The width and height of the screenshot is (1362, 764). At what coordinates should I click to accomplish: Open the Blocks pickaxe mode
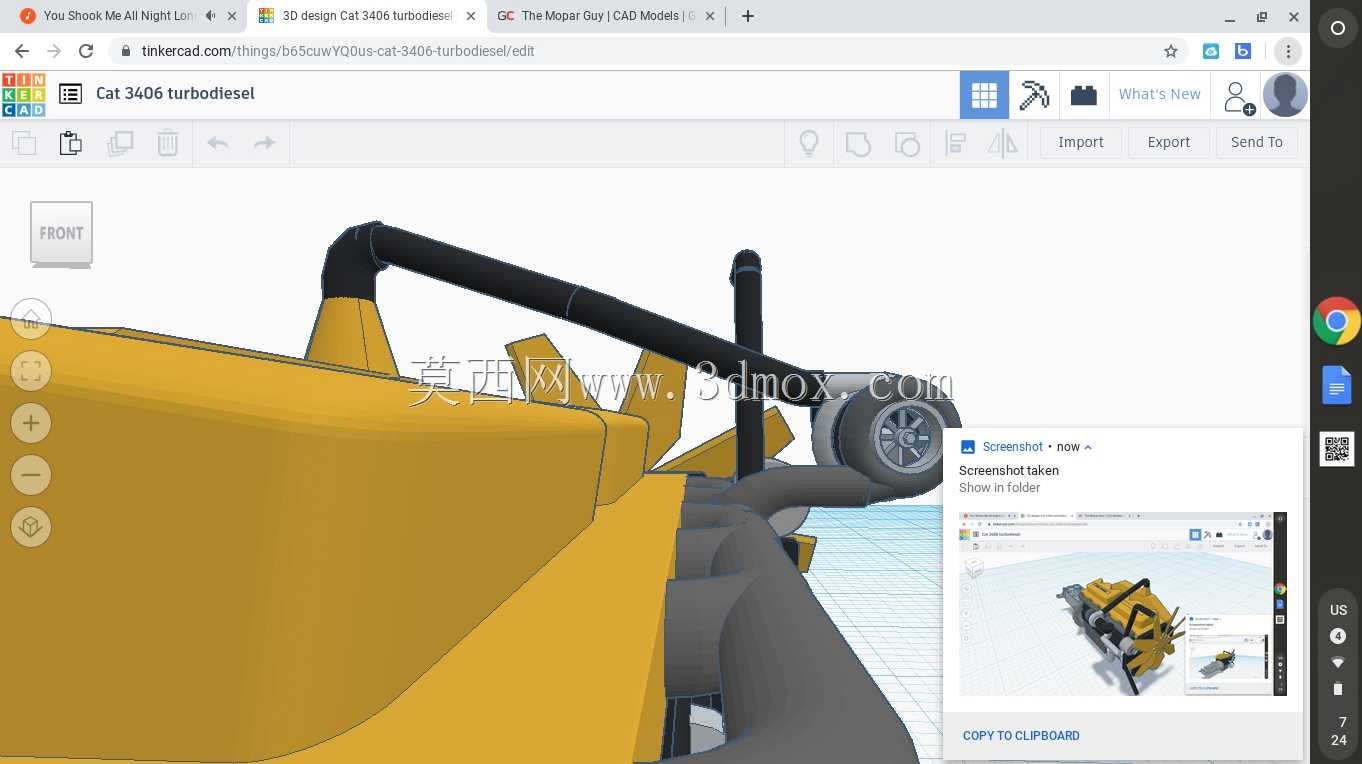1034,95
